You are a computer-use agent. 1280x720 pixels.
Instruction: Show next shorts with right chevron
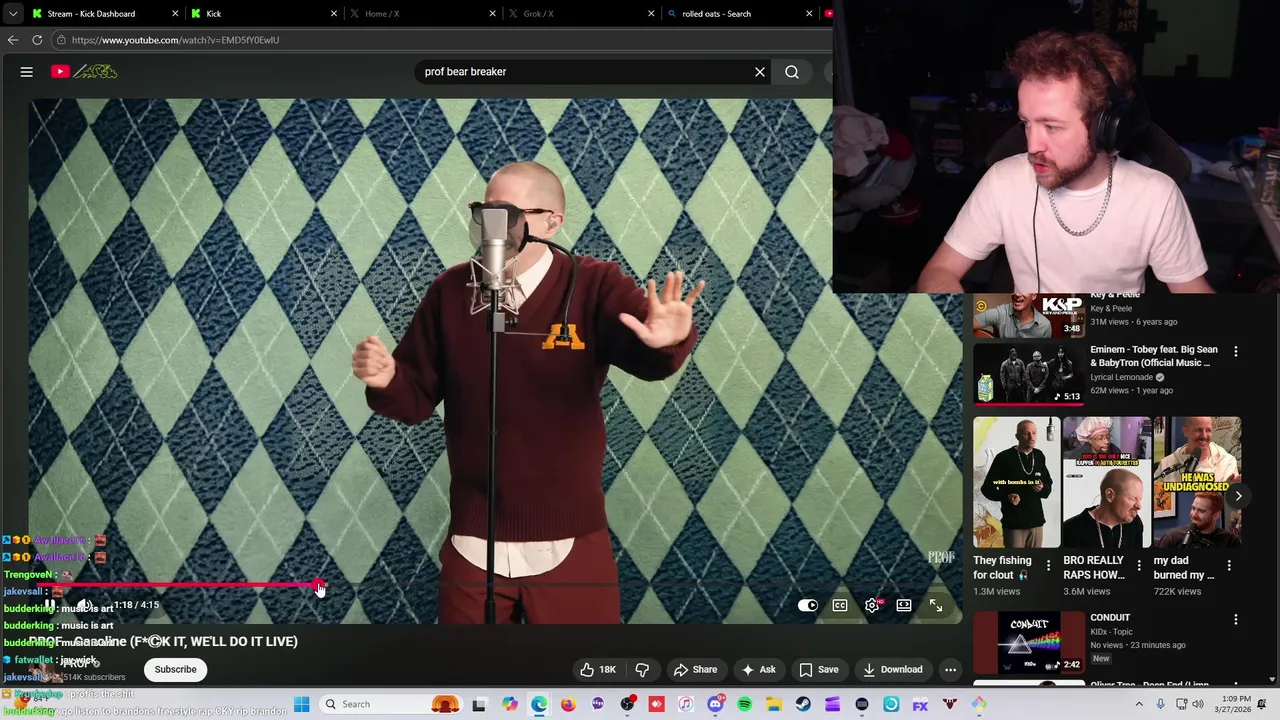[1238, 496]
